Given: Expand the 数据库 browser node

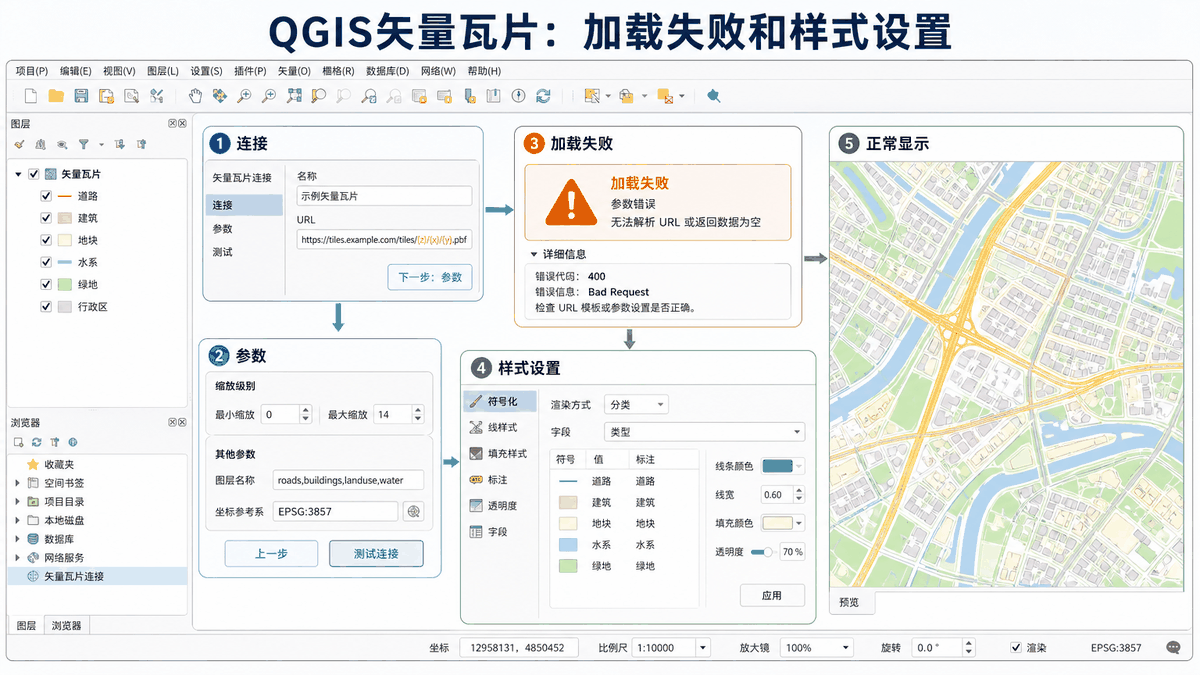Looking at the screenshot, I should [17, 539].
